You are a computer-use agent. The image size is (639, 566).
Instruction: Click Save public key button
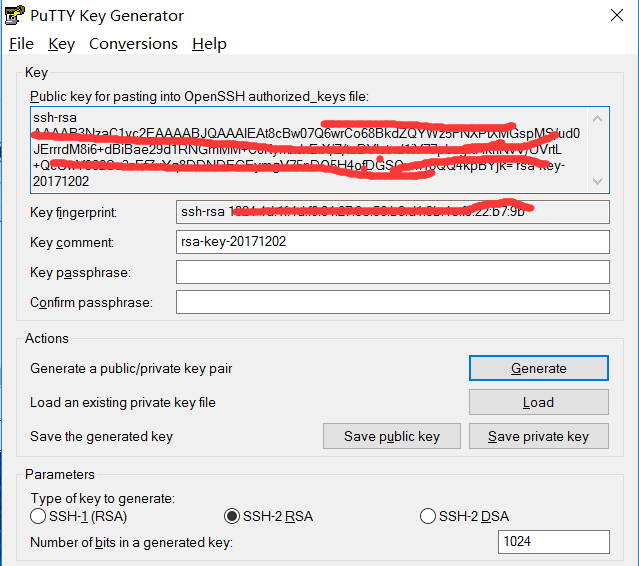(392, 436)
